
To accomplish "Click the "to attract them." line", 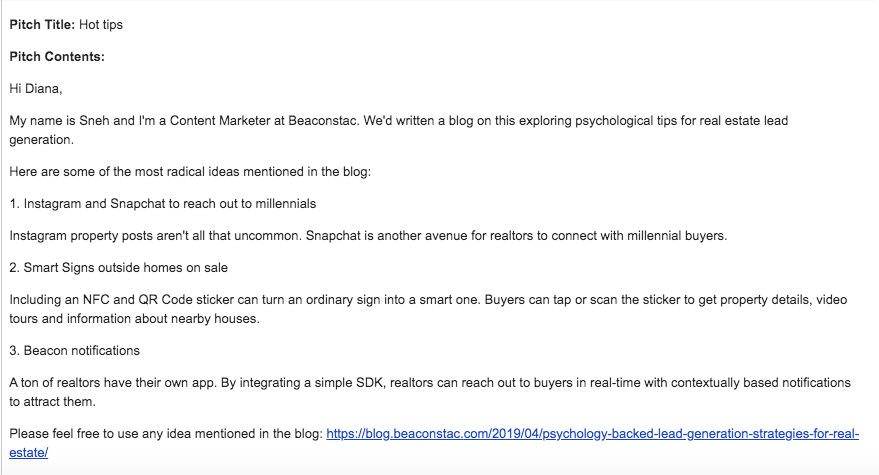I will pyautogui.click(x=52, y=402).
